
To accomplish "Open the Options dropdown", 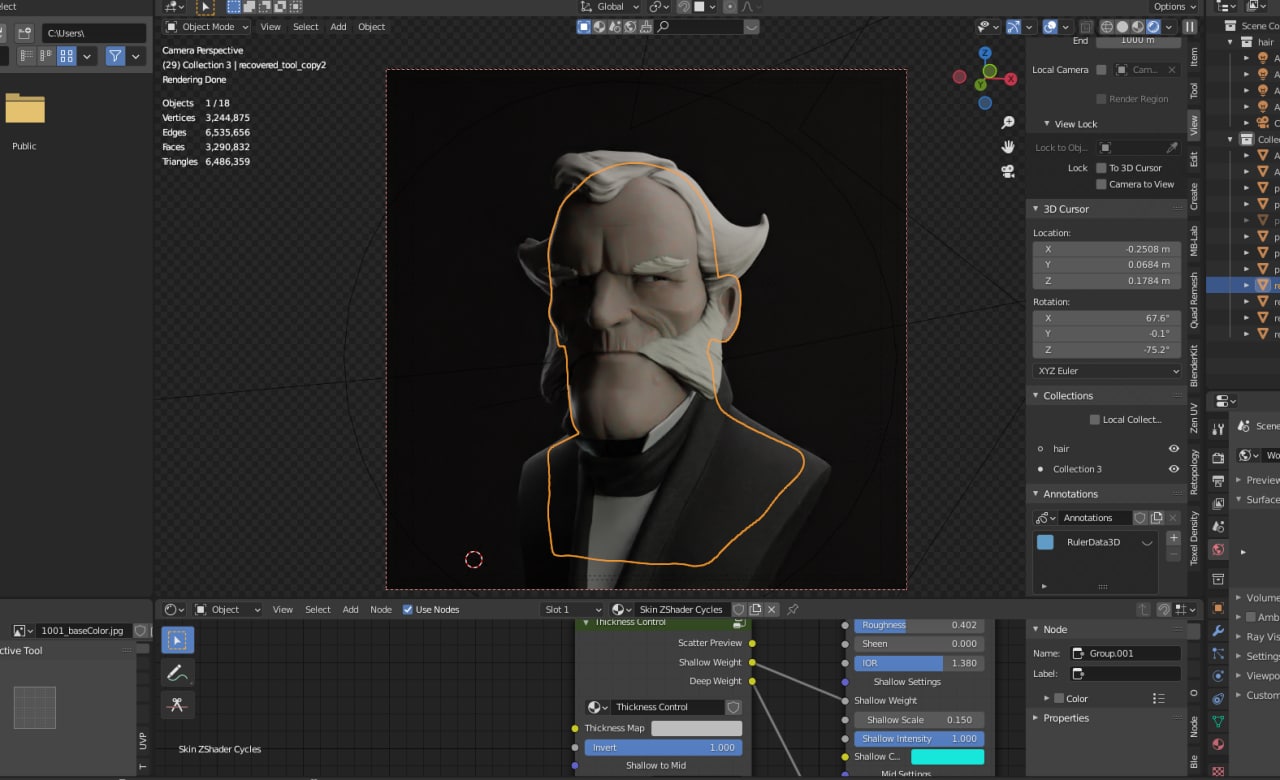I will tap(1174, 6).
